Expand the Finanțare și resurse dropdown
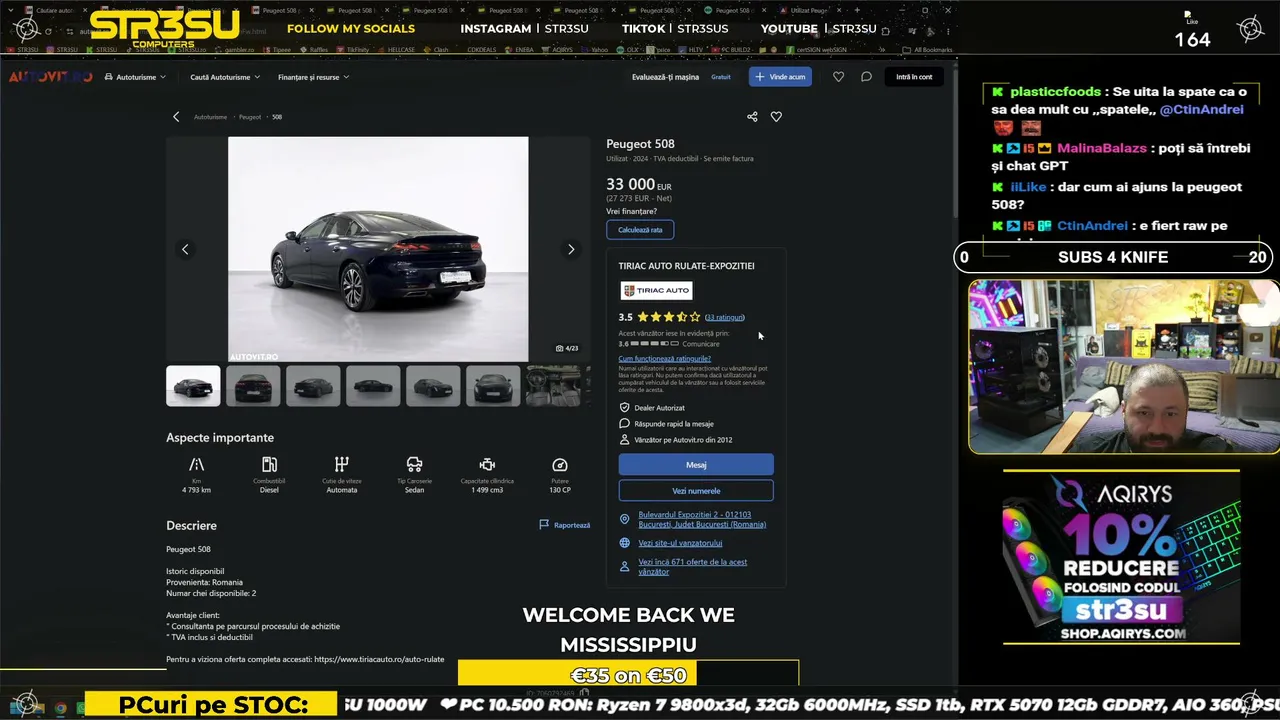This screenshot has width=1280, height=720. click(314, 77)
